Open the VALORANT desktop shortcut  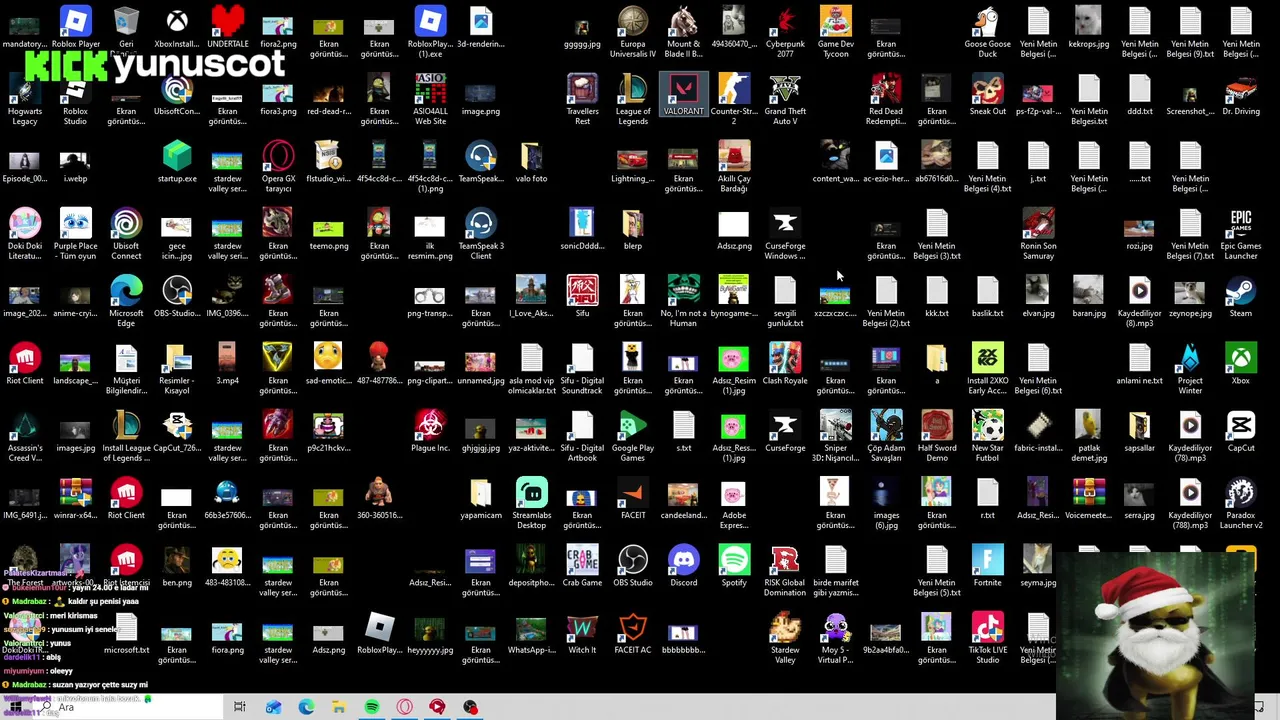(x=683, y=95)
